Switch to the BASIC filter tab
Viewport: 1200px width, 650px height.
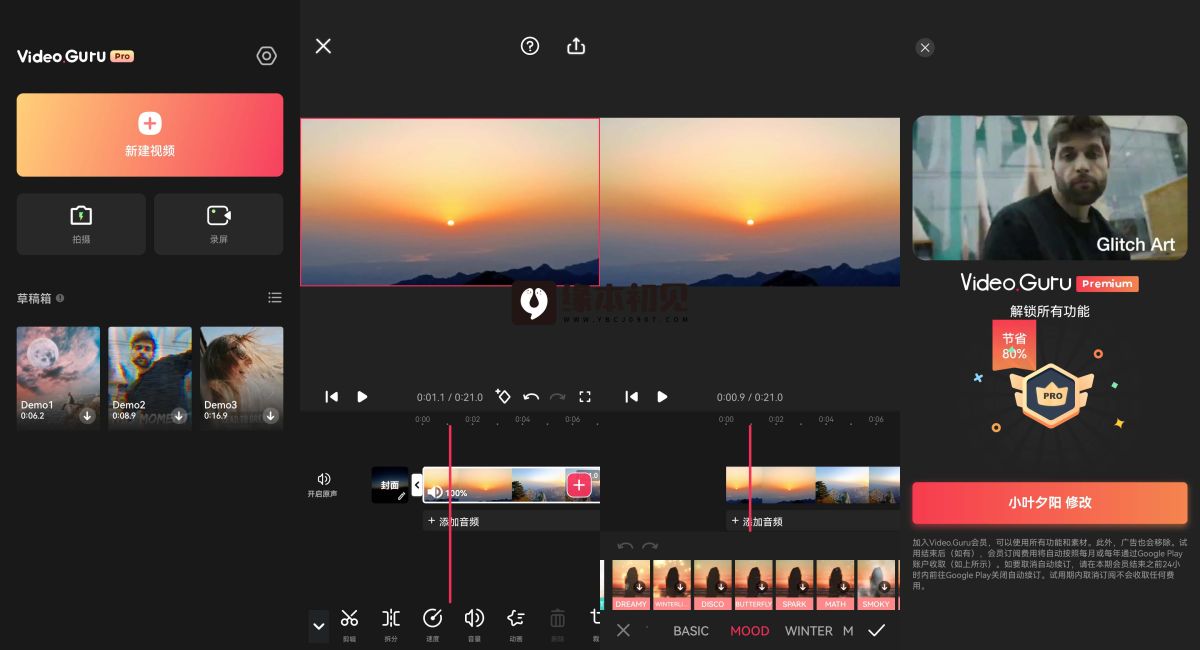click(x=691, y=631)
